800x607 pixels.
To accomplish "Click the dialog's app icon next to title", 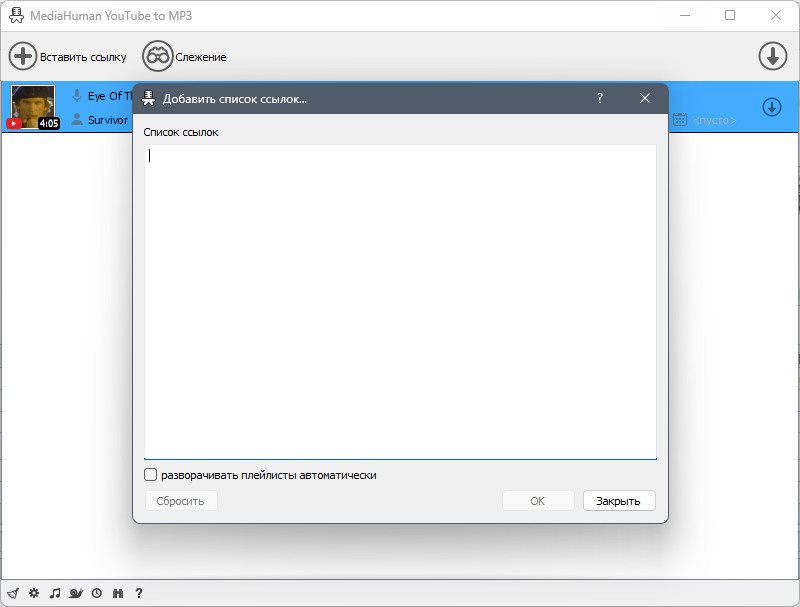I will coord(148,98).
